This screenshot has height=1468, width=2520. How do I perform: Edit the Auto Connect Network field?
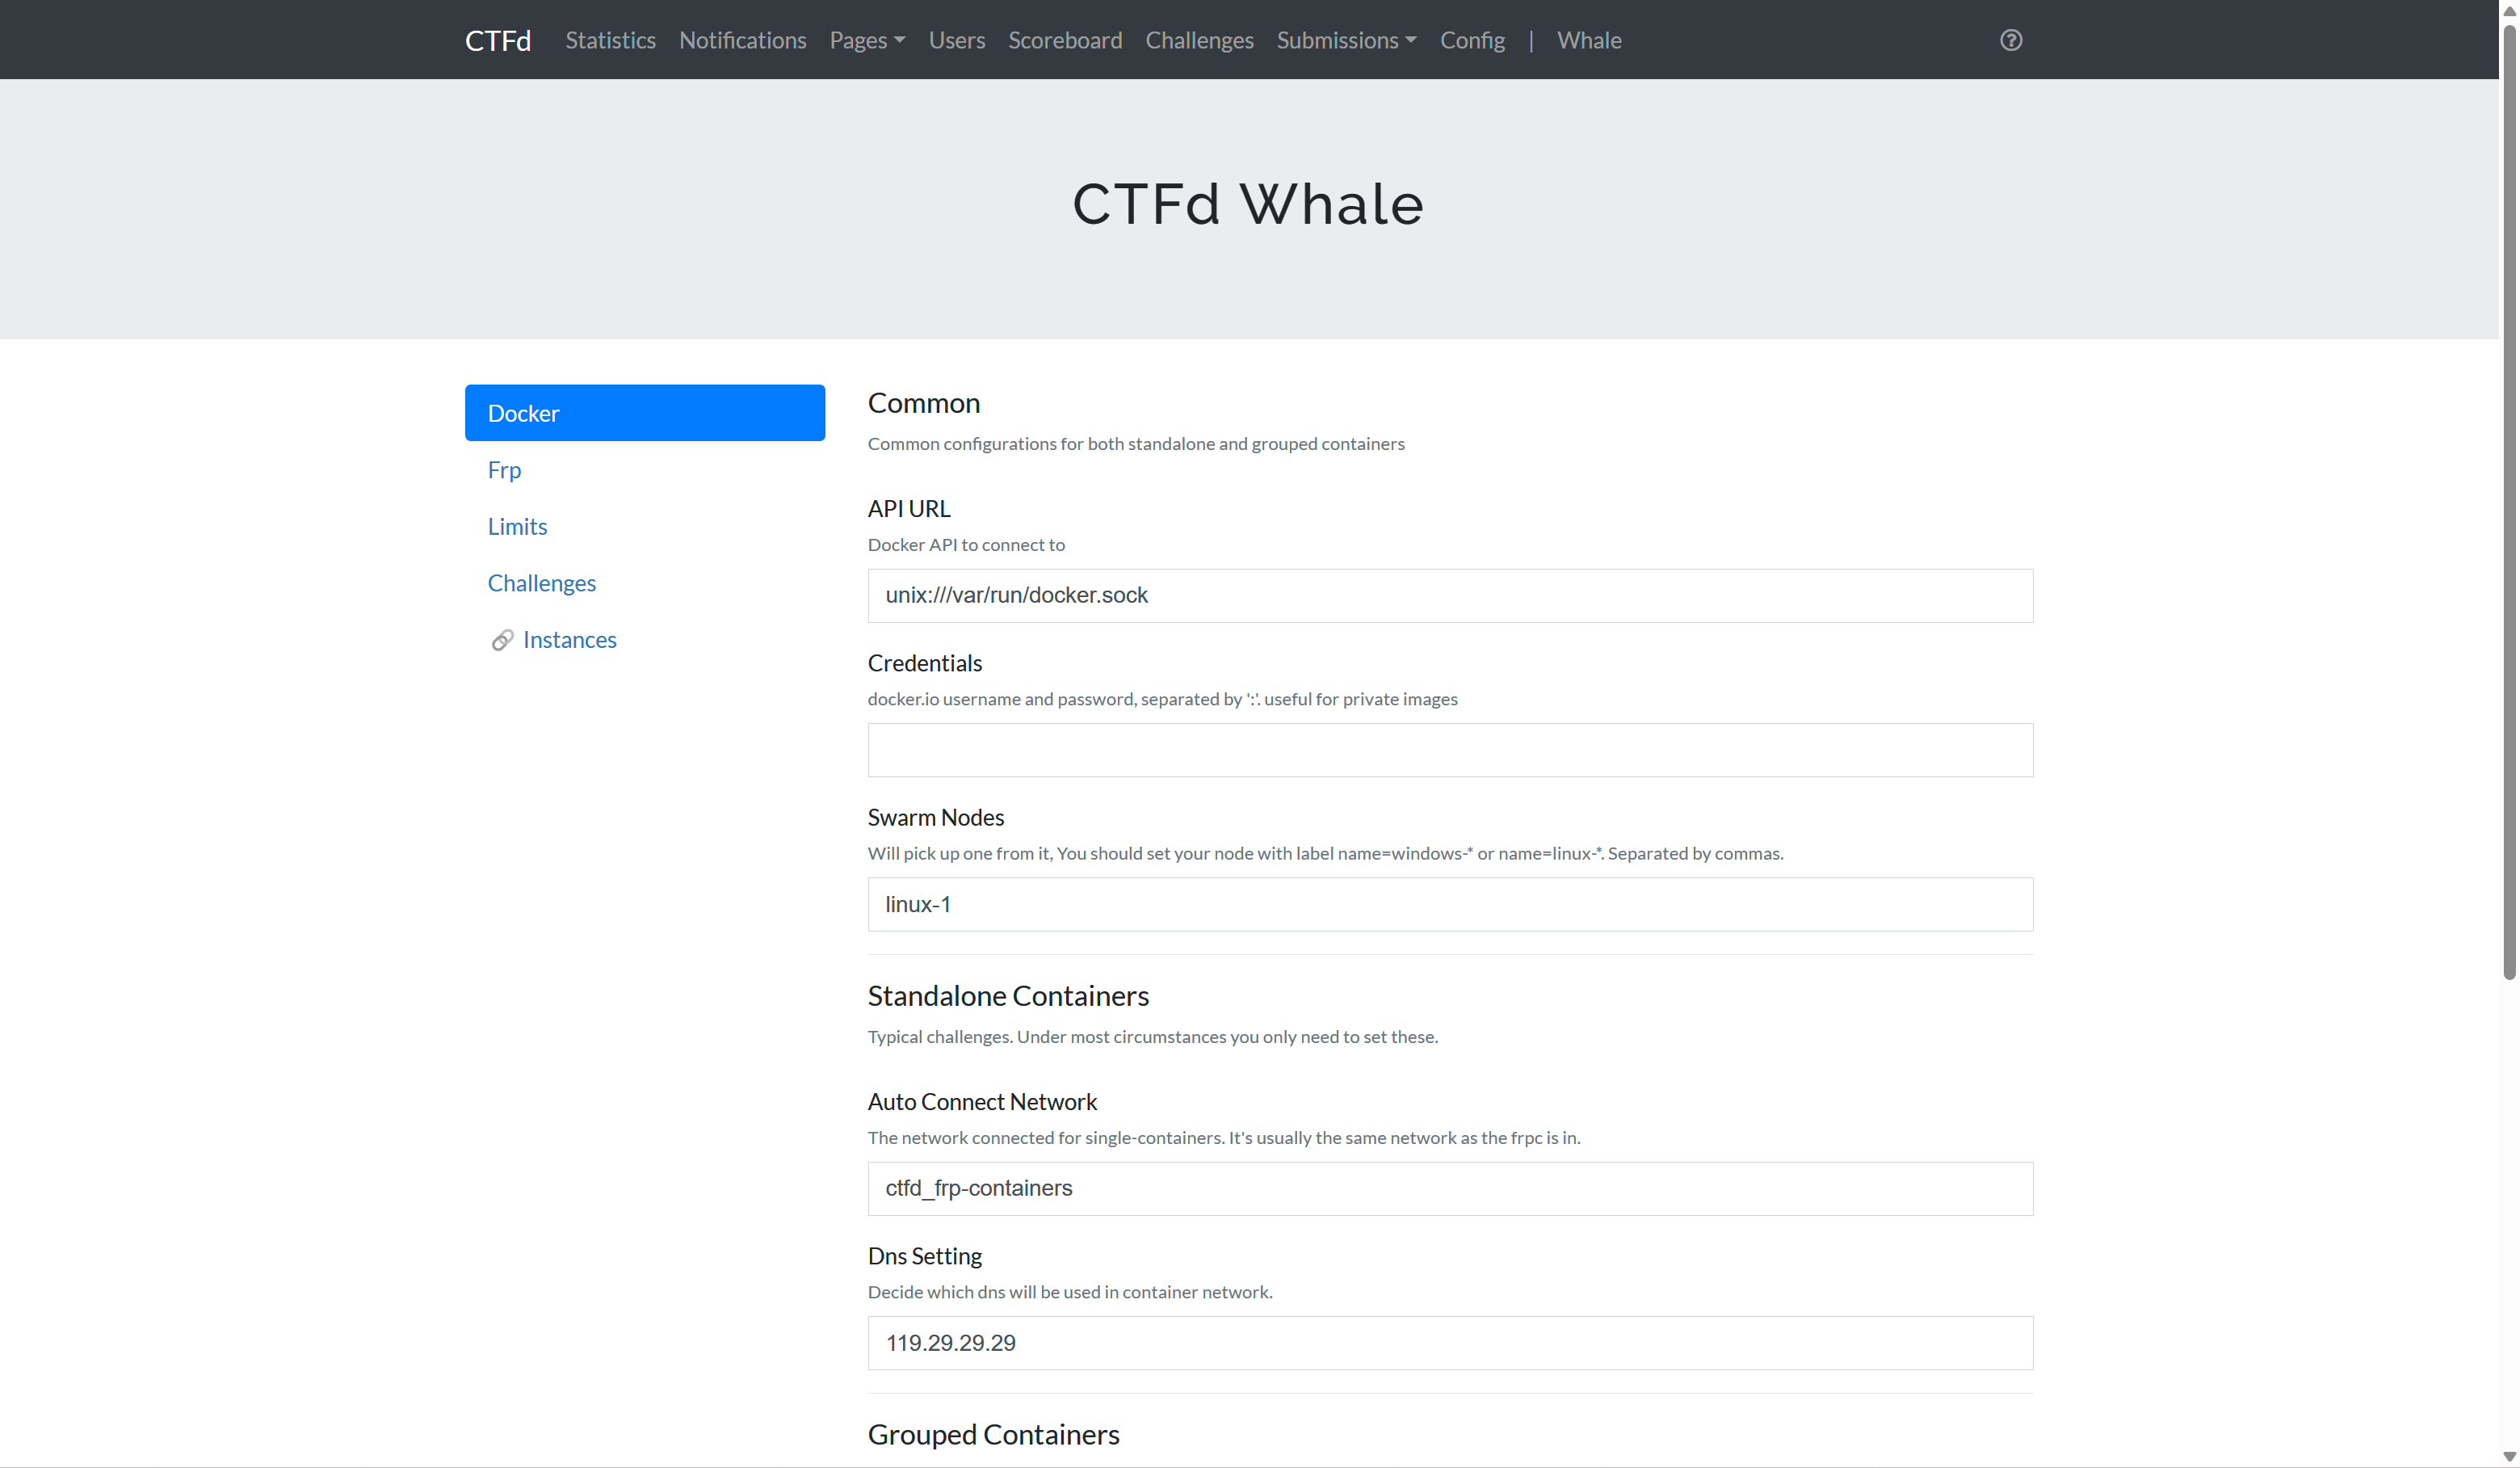click(x=1450, y=1189)
